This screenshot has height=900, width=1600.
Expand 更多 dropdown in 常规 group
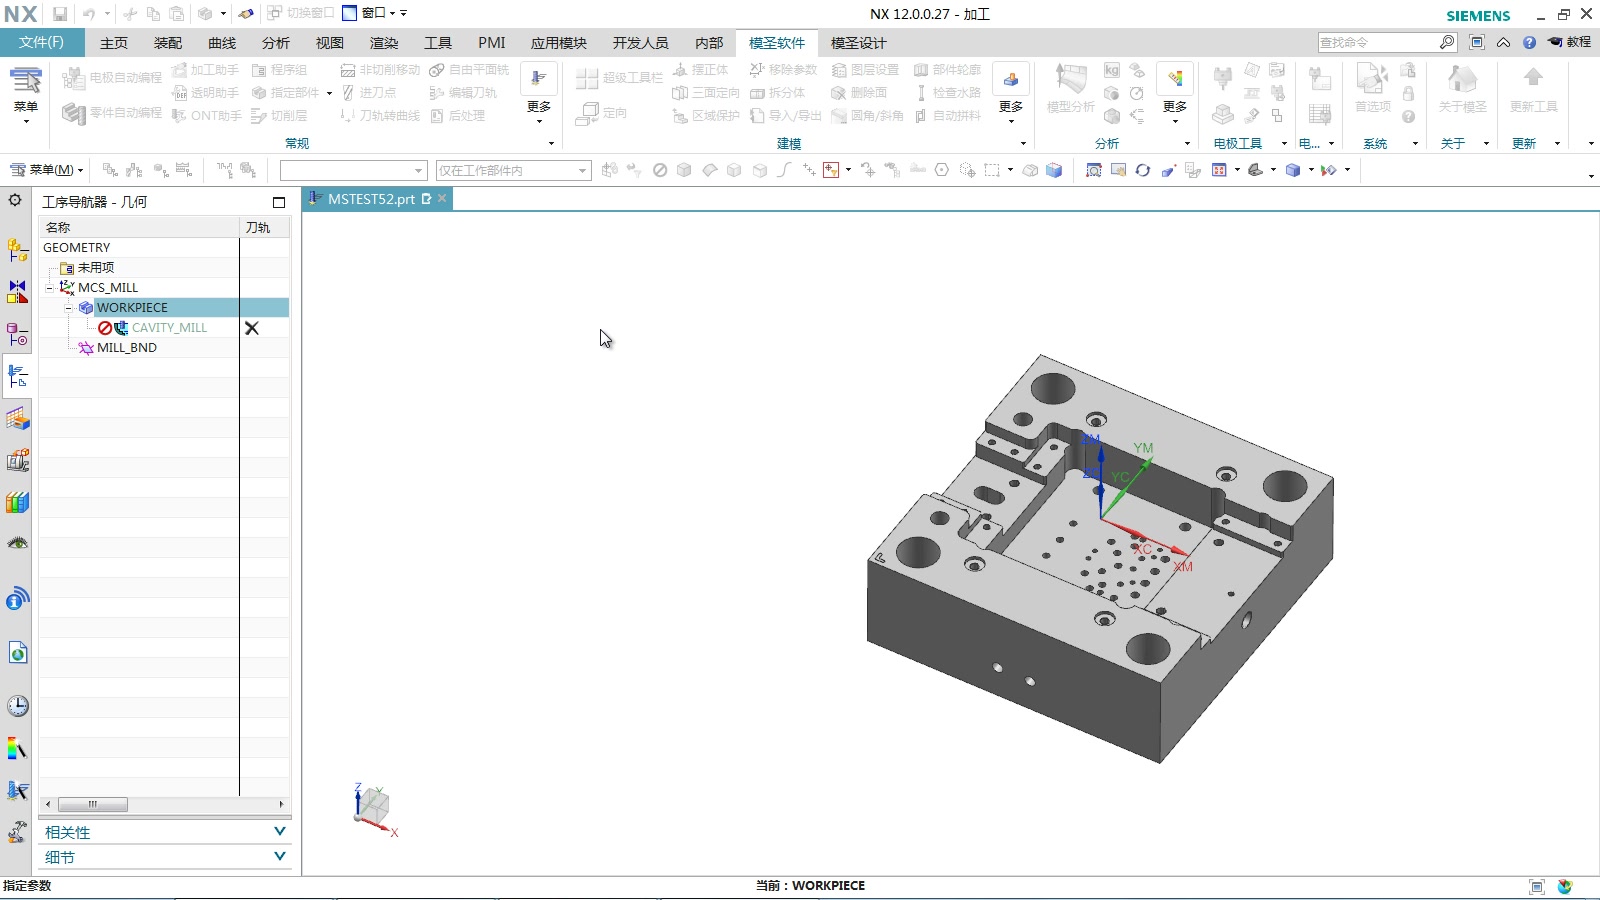(x=539, y=92)
